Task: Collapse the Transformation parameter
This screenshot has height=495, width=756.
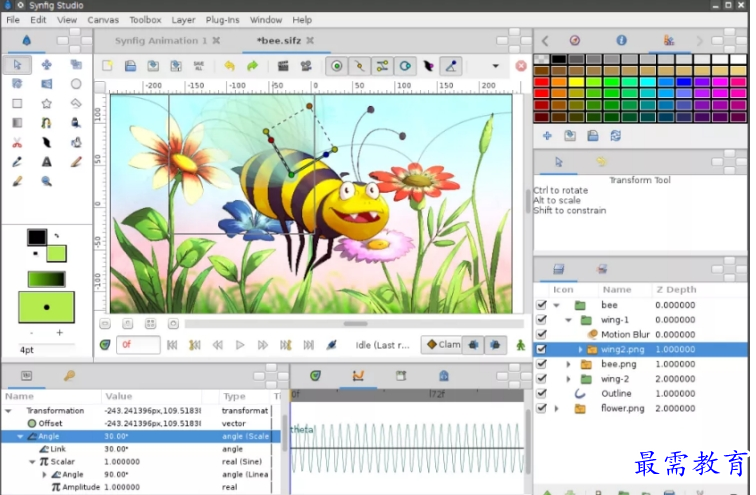Action: [8, 411]
